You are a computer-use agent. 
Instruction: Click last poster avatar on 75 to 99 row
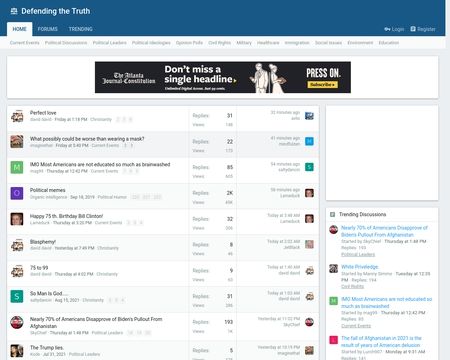[309, 270]
